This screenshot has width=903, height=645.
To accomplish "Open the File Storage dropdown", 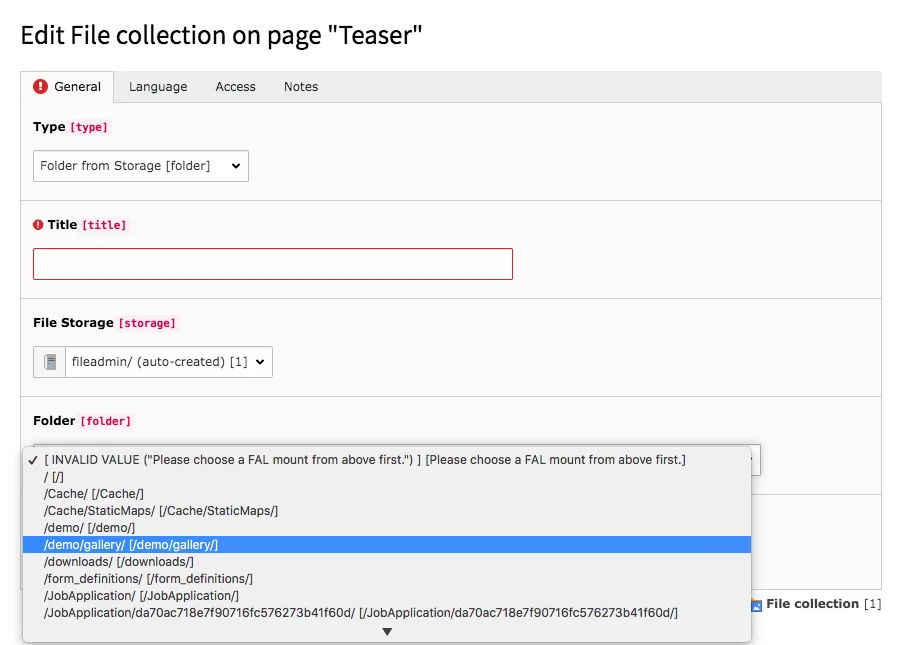I will coord(167,361).
